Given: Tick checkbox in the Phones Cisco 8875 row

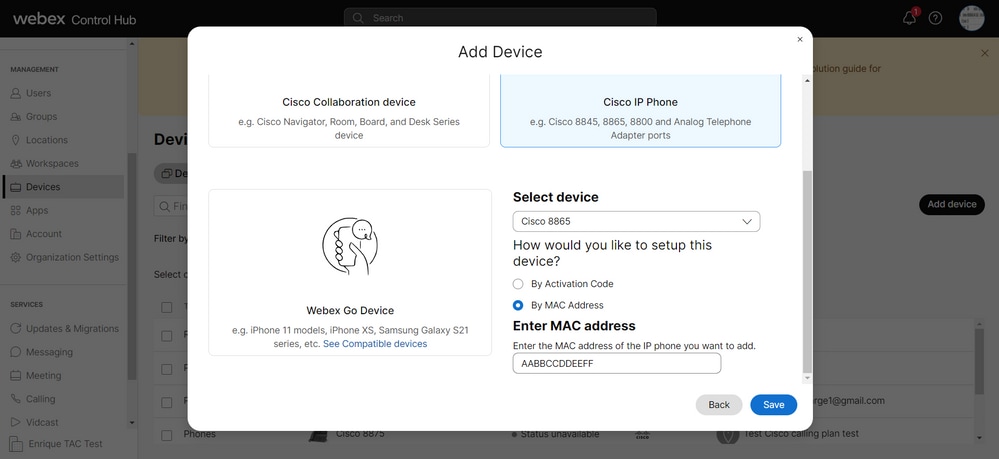Looking at the screenshot, I should (x=167, y=436).
